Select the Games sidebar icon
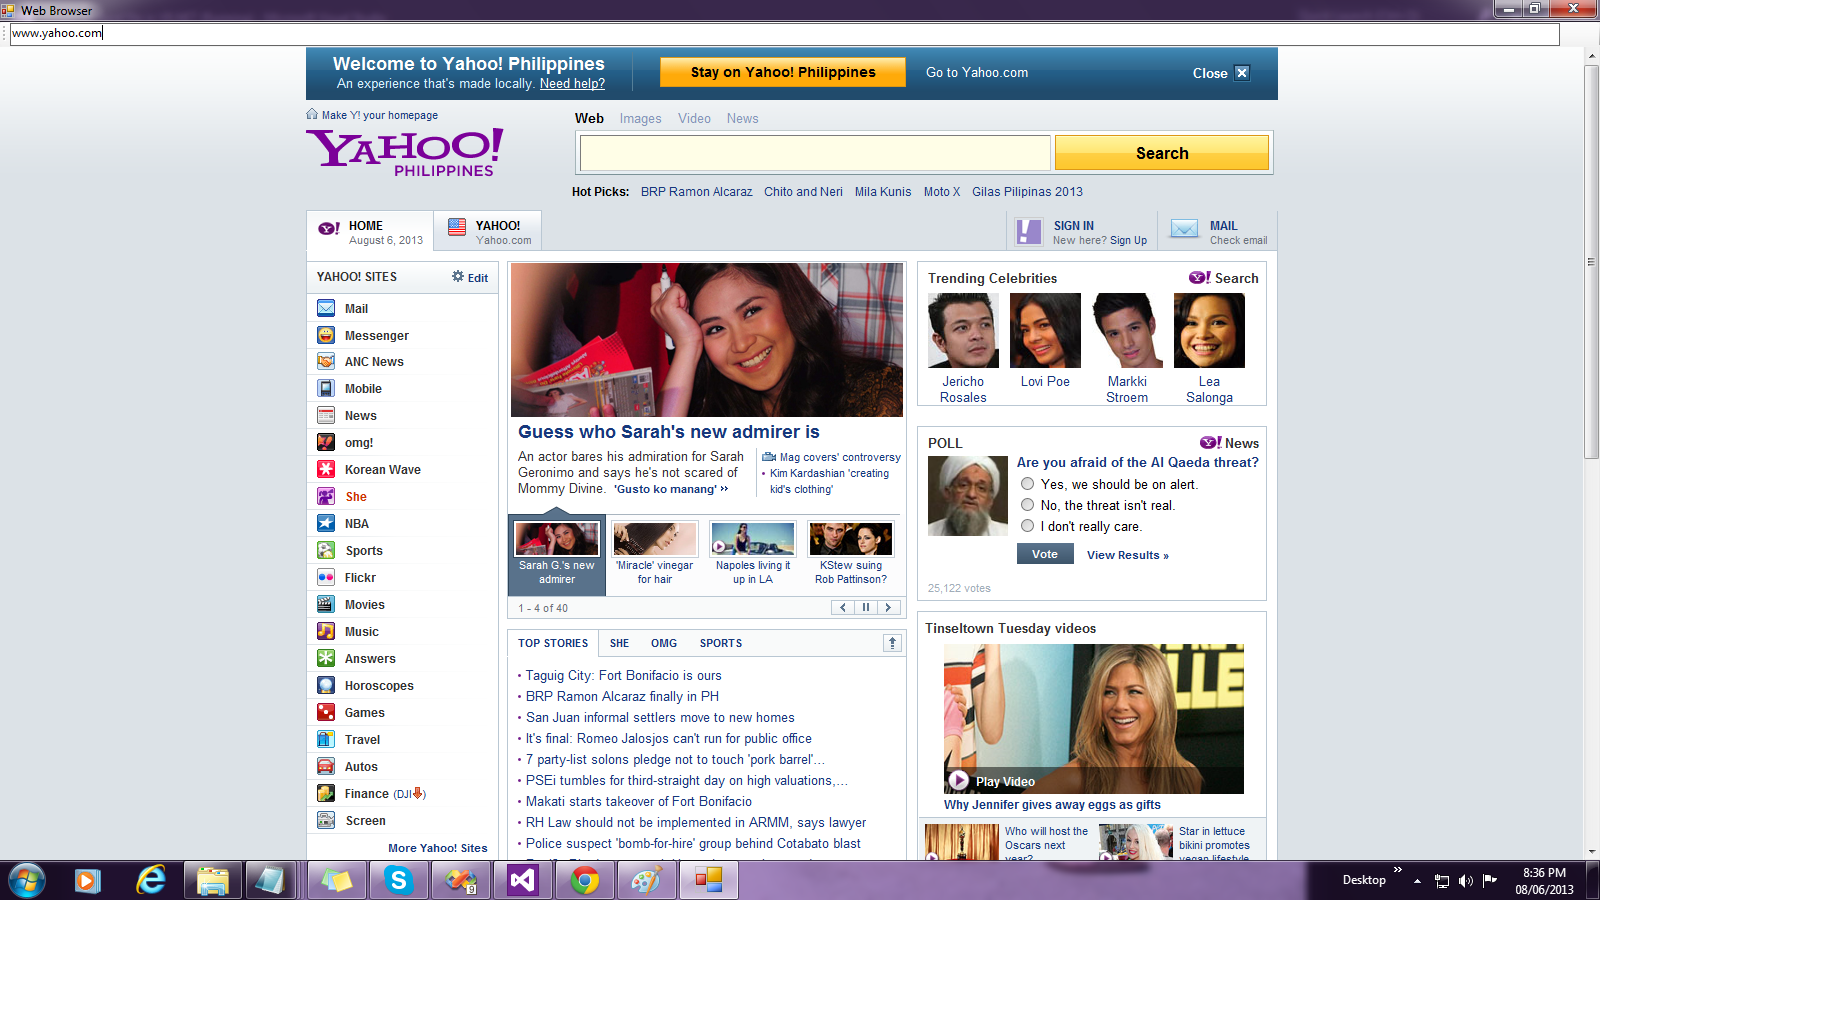The height and width of the screenshot is (1032, 1840). point(326,712)
